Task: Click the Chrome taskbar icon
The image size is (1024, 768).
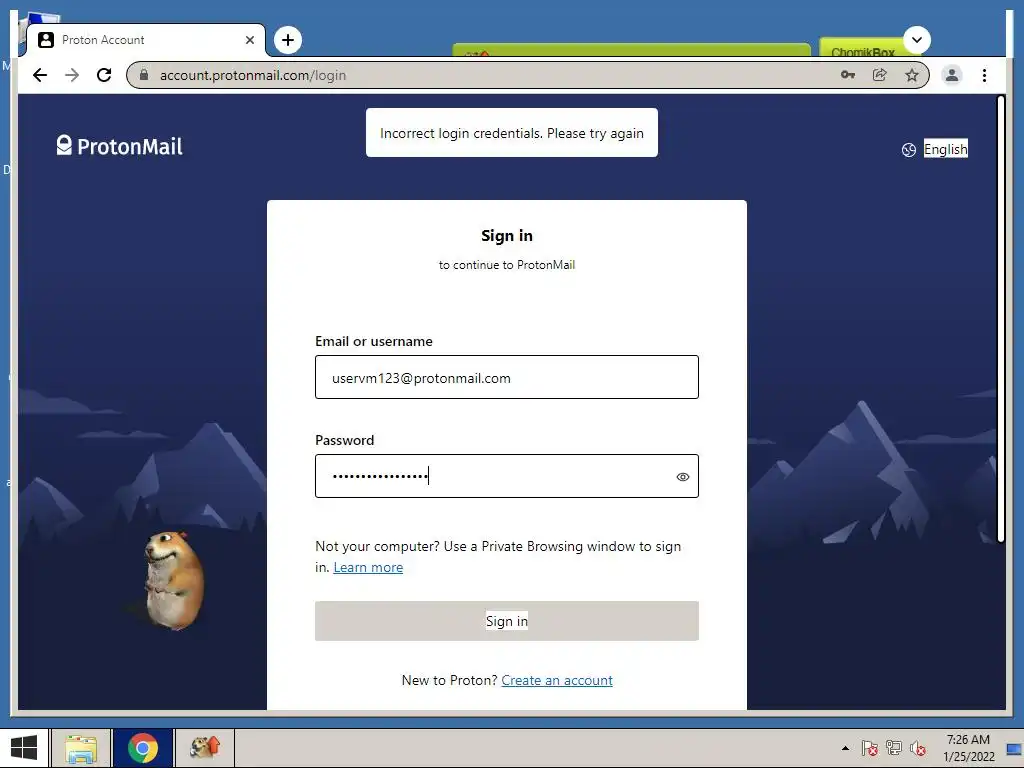Action: [x=143, y=748]
